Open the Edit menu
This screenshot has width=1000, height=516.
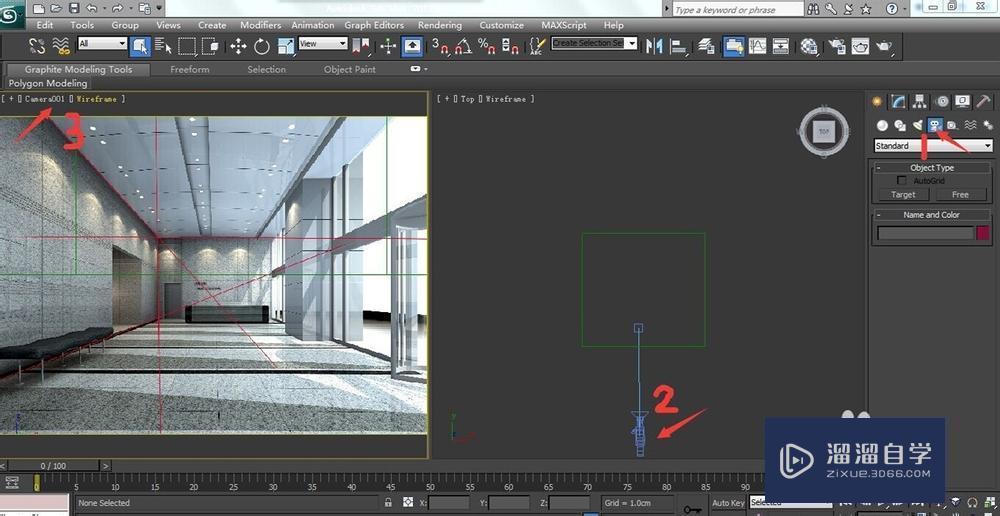45,26
